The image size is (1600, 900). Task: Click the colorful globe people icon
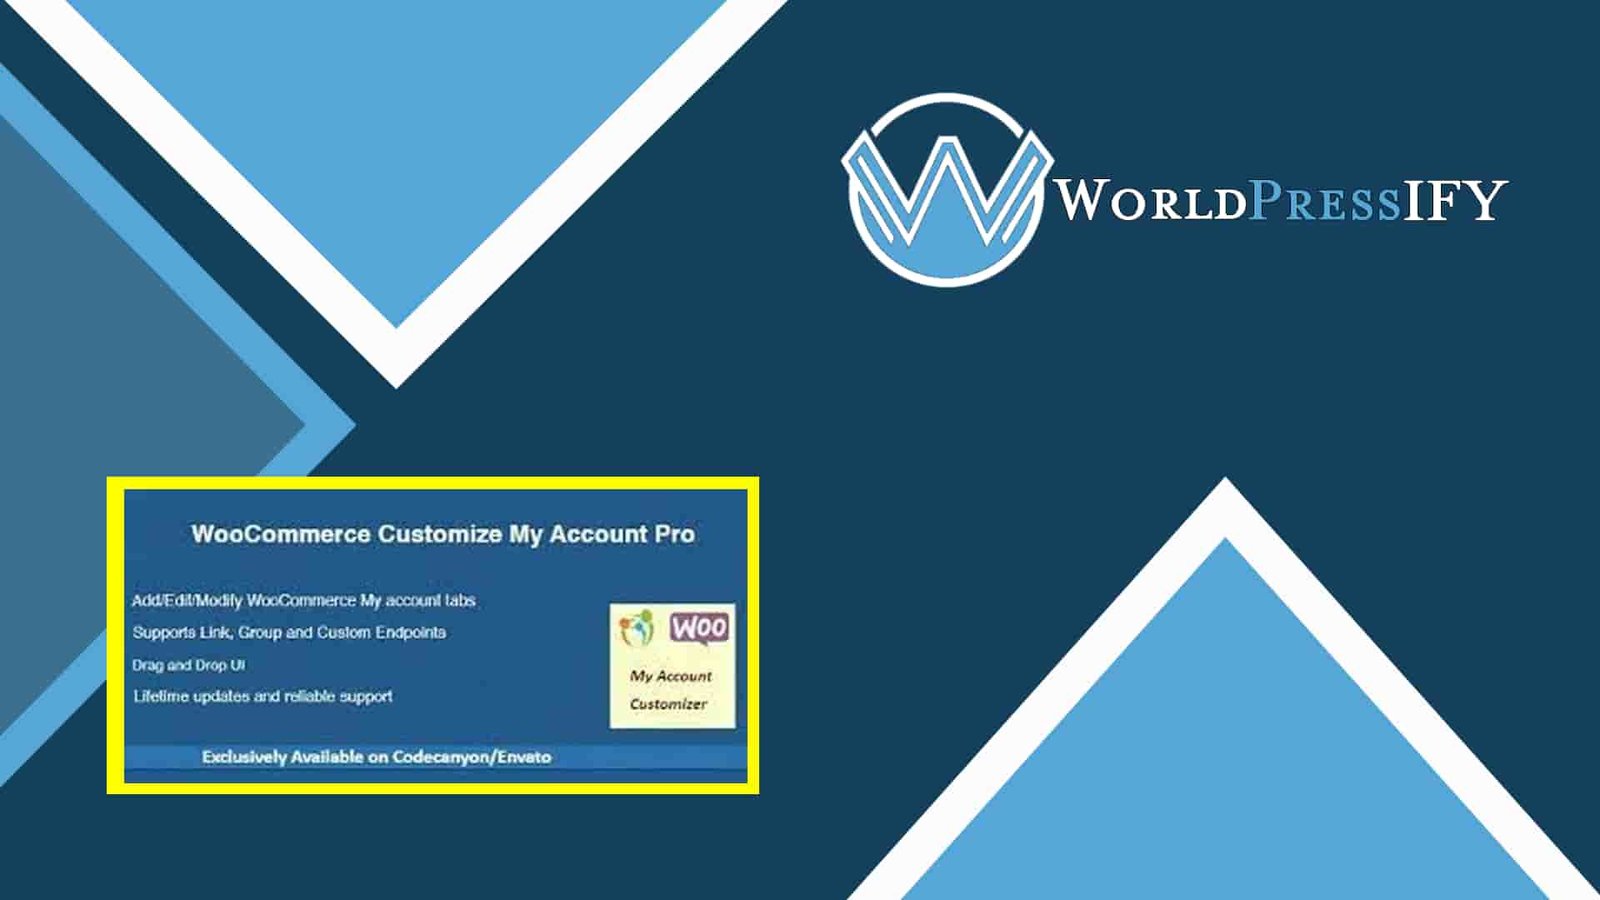point(636,628)
